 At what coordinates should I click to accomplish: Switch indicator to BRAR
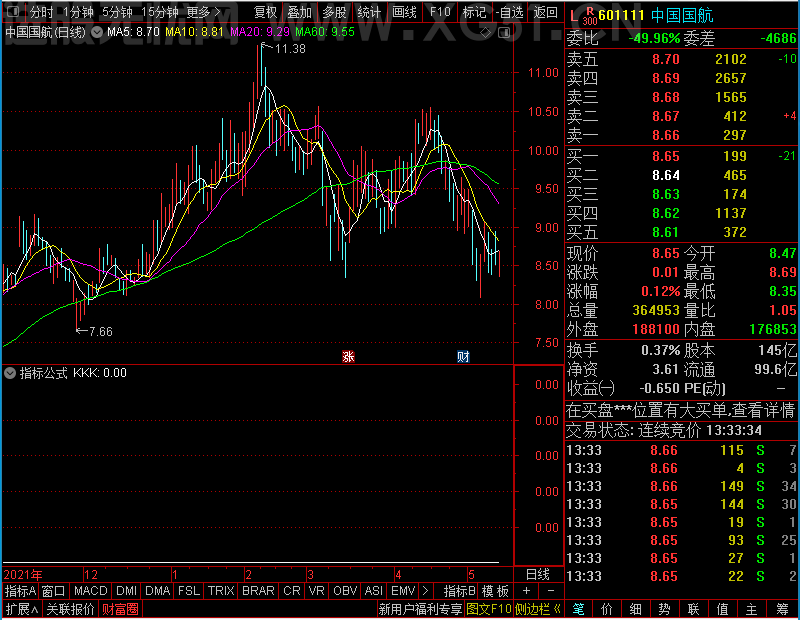click(258, 591)
